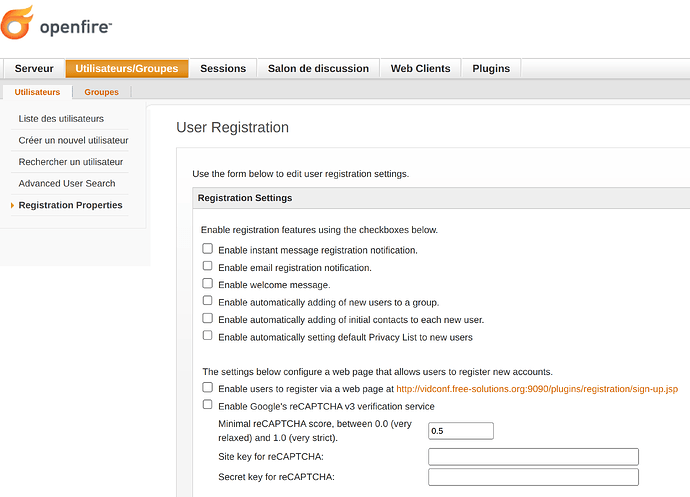Open Rechercher un utilisateur page

pyautogui.click(x=71, y=162)
